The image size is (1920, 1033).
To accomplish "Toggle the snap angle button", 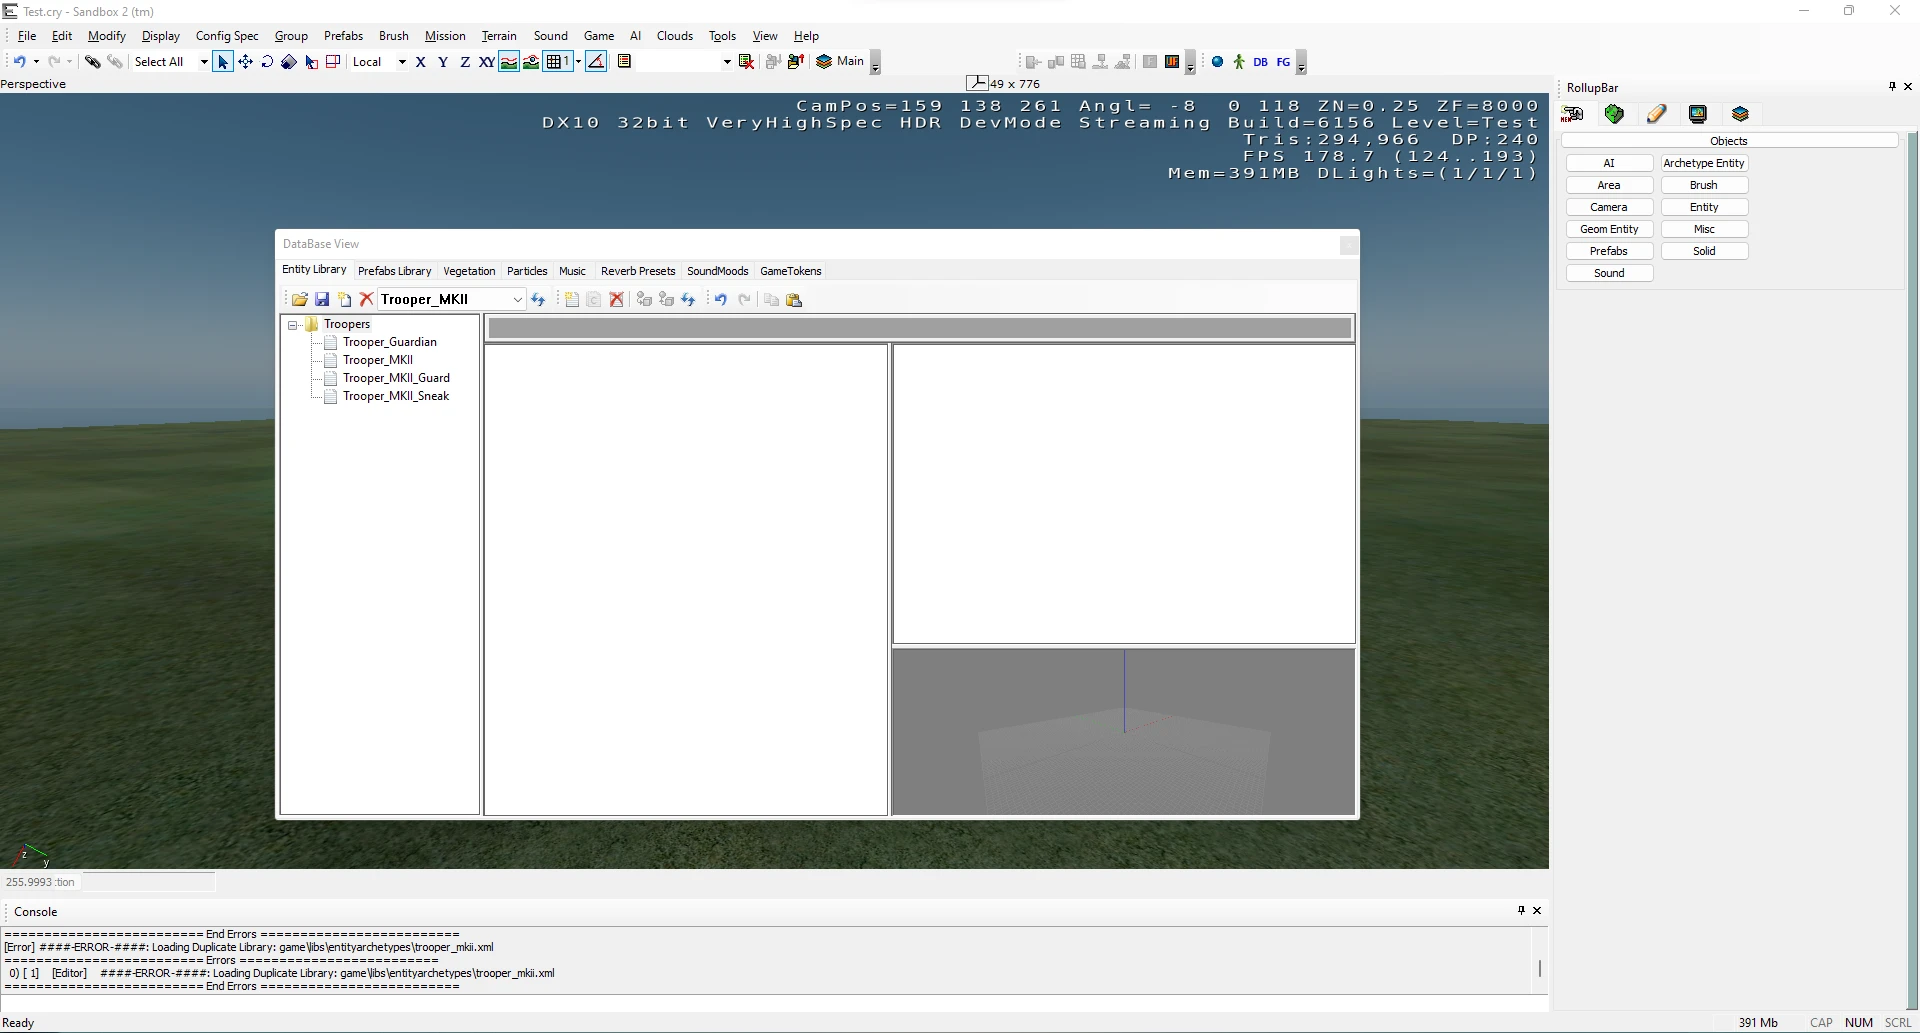I will (x=596, y=62).
